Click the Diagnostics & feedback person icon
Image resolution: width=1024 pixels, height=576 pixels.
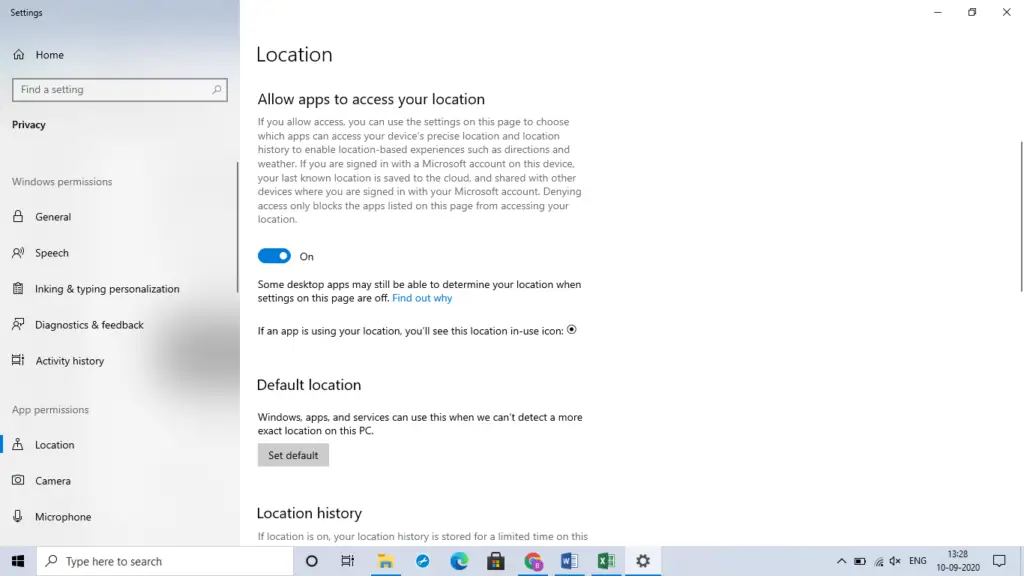(x=18, y=324)
